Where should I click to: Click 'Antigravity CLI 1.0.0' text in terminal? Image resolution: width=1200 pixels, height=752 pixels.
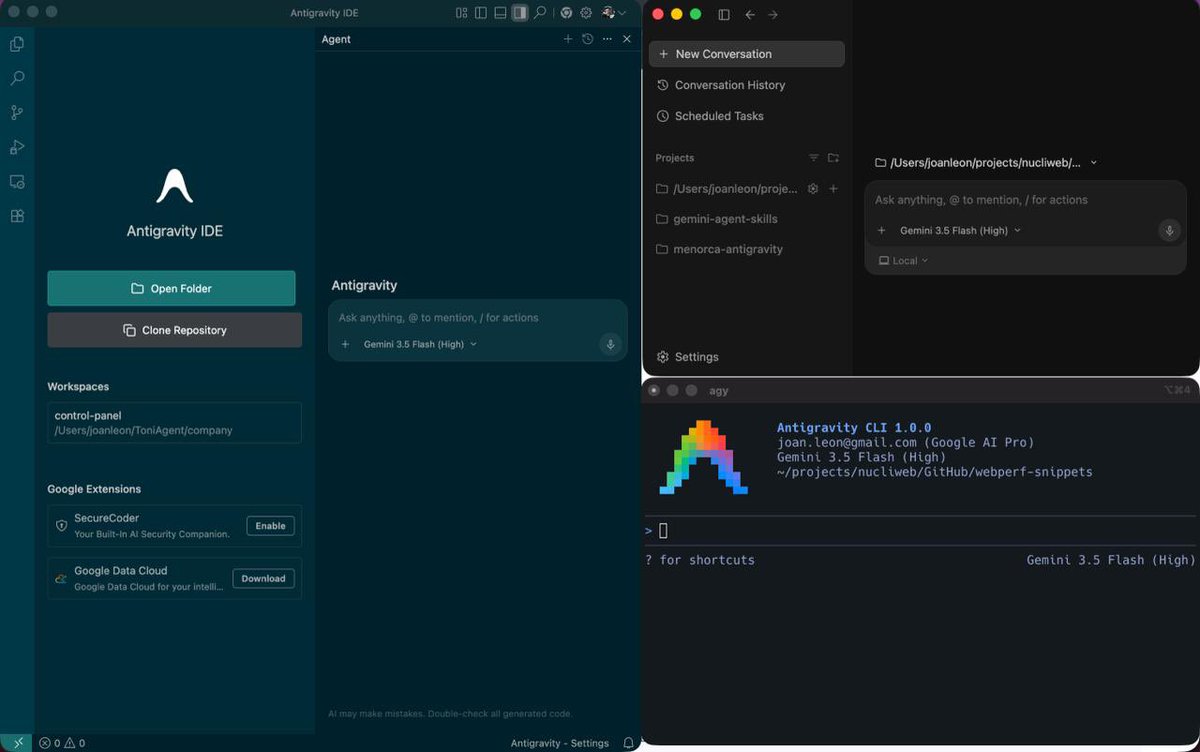point(854,427)
